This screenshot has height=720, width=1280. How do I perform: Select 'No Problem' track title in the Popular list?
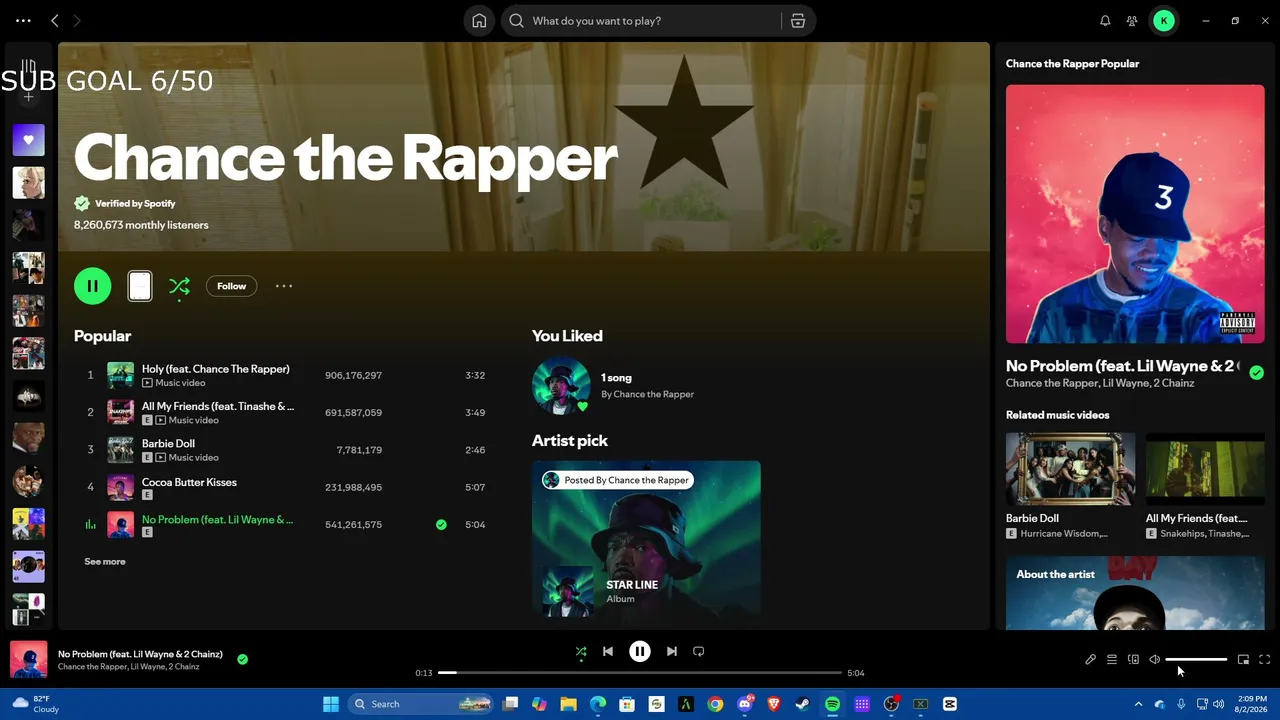(x=218, y=519)
